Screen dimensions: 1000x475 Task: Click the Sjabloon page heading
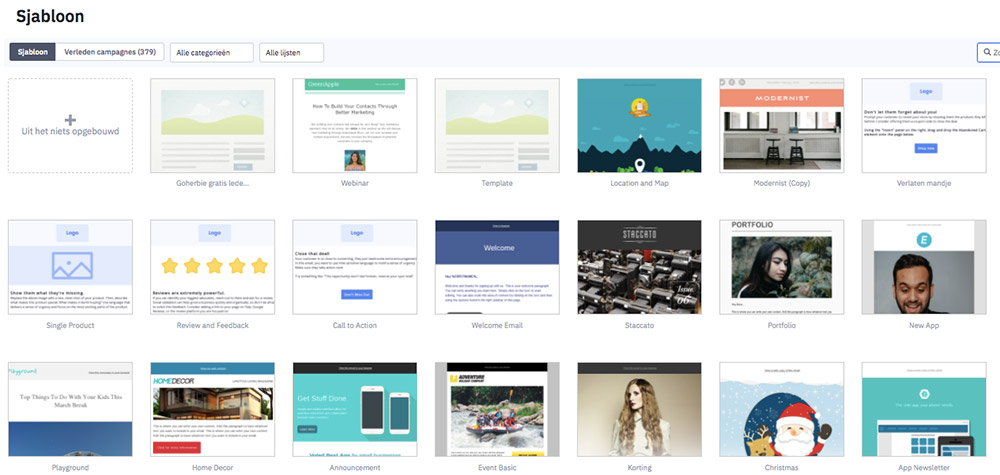pyautogui.click(x=50, y=17)
